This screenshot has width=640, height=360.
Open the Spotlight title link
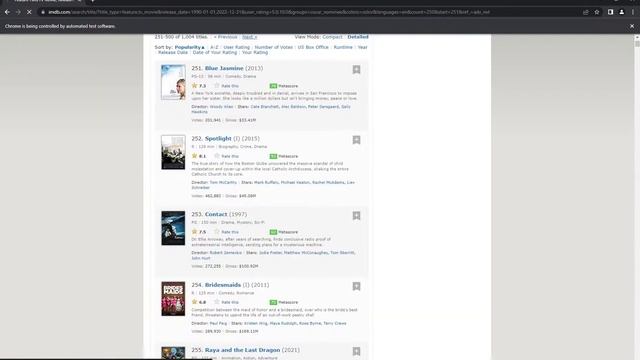click(218, 138)
